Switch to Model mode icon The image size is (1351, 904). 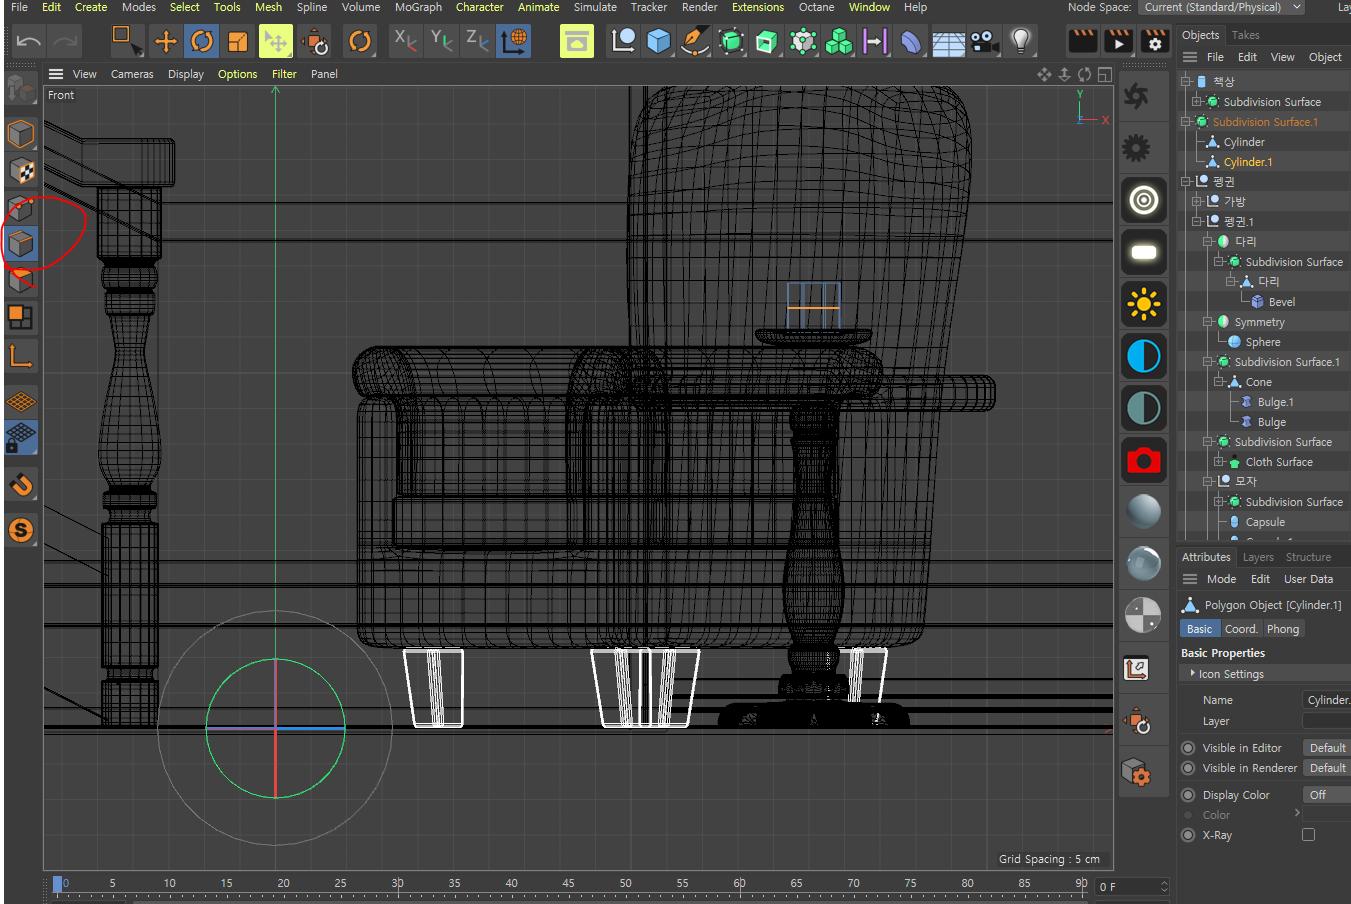[x=21, y=134]
